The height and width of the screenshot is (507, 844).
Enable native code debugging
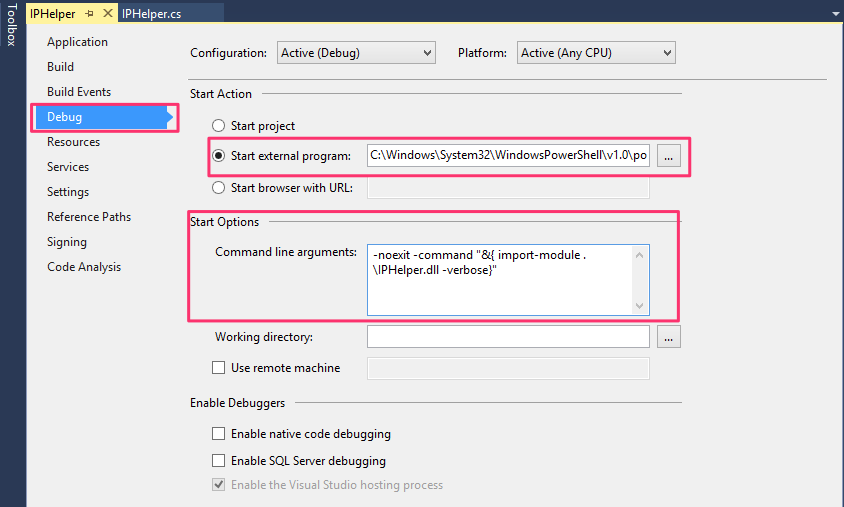[219, 434]
